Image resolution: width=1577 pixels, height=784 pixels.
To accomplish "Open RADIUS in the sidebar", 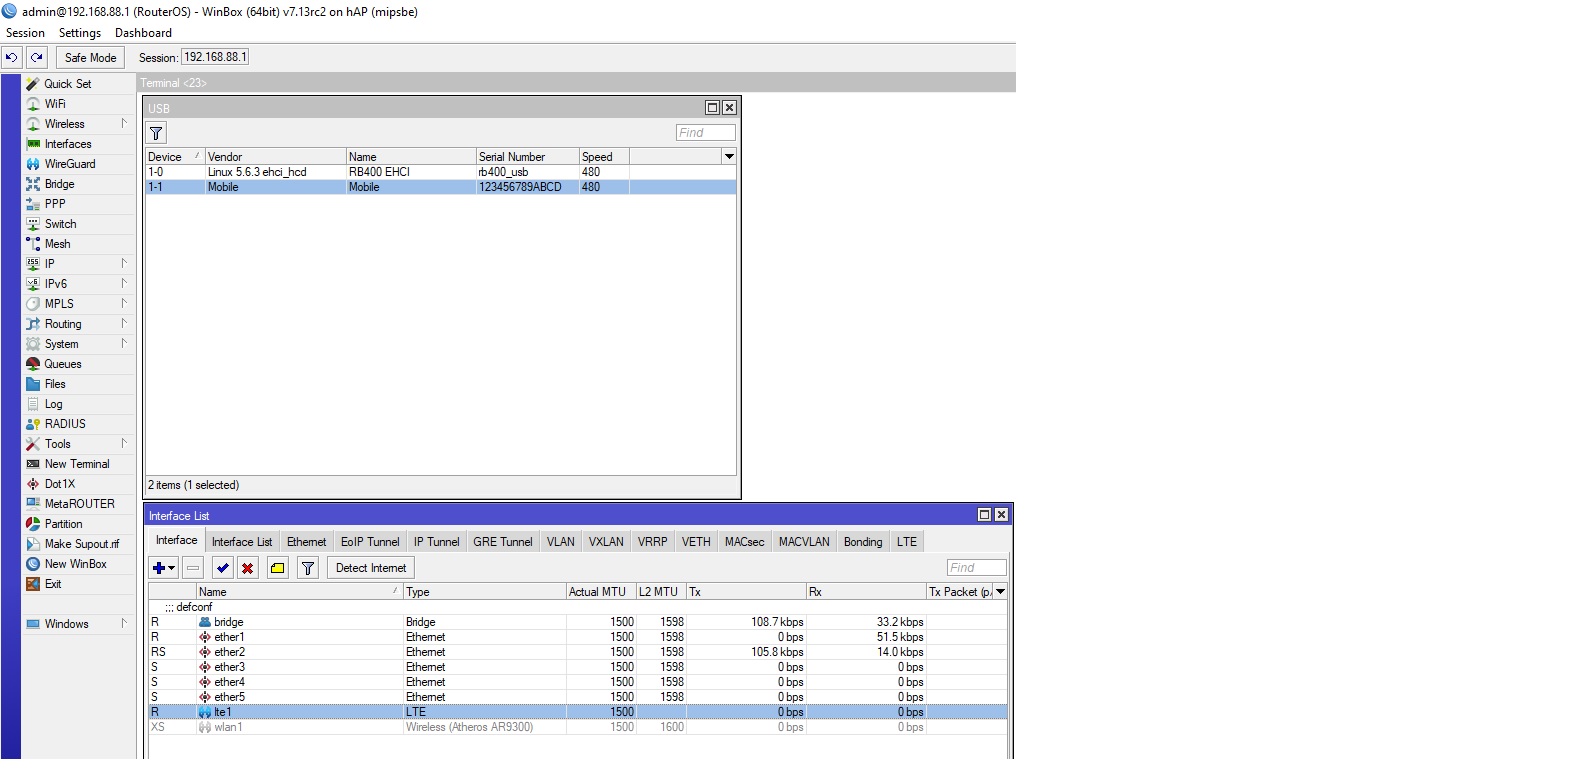I will click(79, 424).
